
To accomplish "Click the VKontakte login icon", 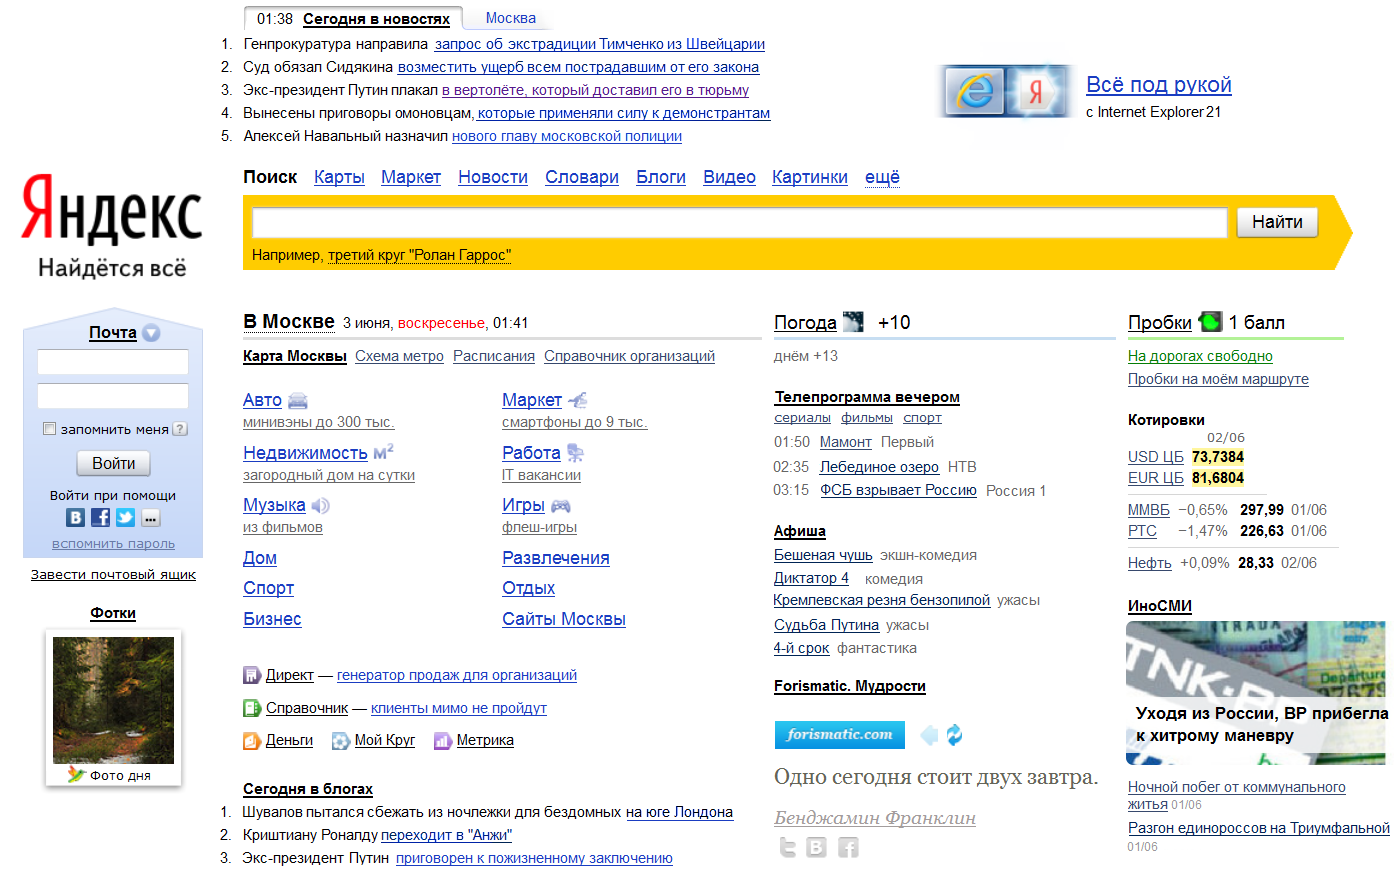I will coord(75,517).
